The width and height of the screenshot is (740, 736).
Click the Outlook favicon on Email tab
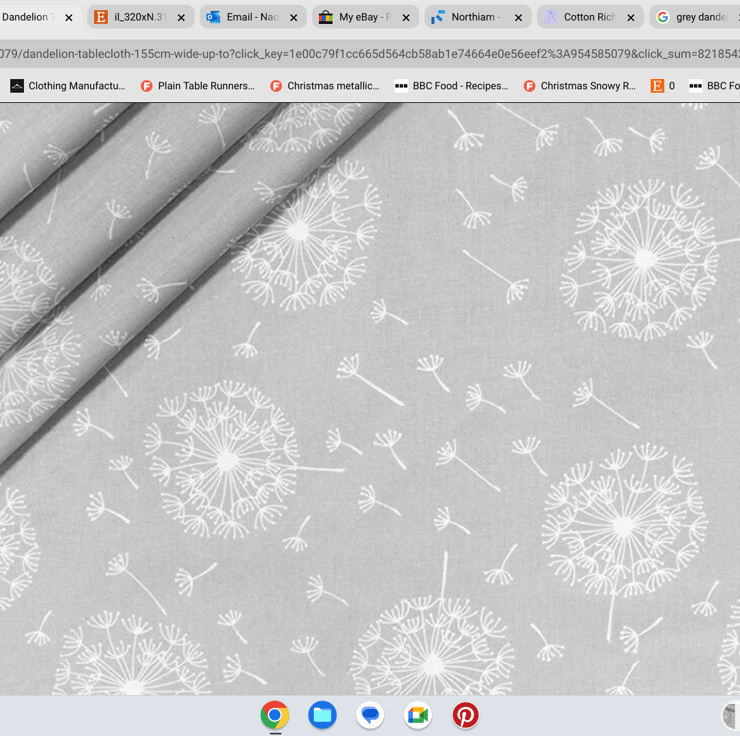[x=213, y=17]
